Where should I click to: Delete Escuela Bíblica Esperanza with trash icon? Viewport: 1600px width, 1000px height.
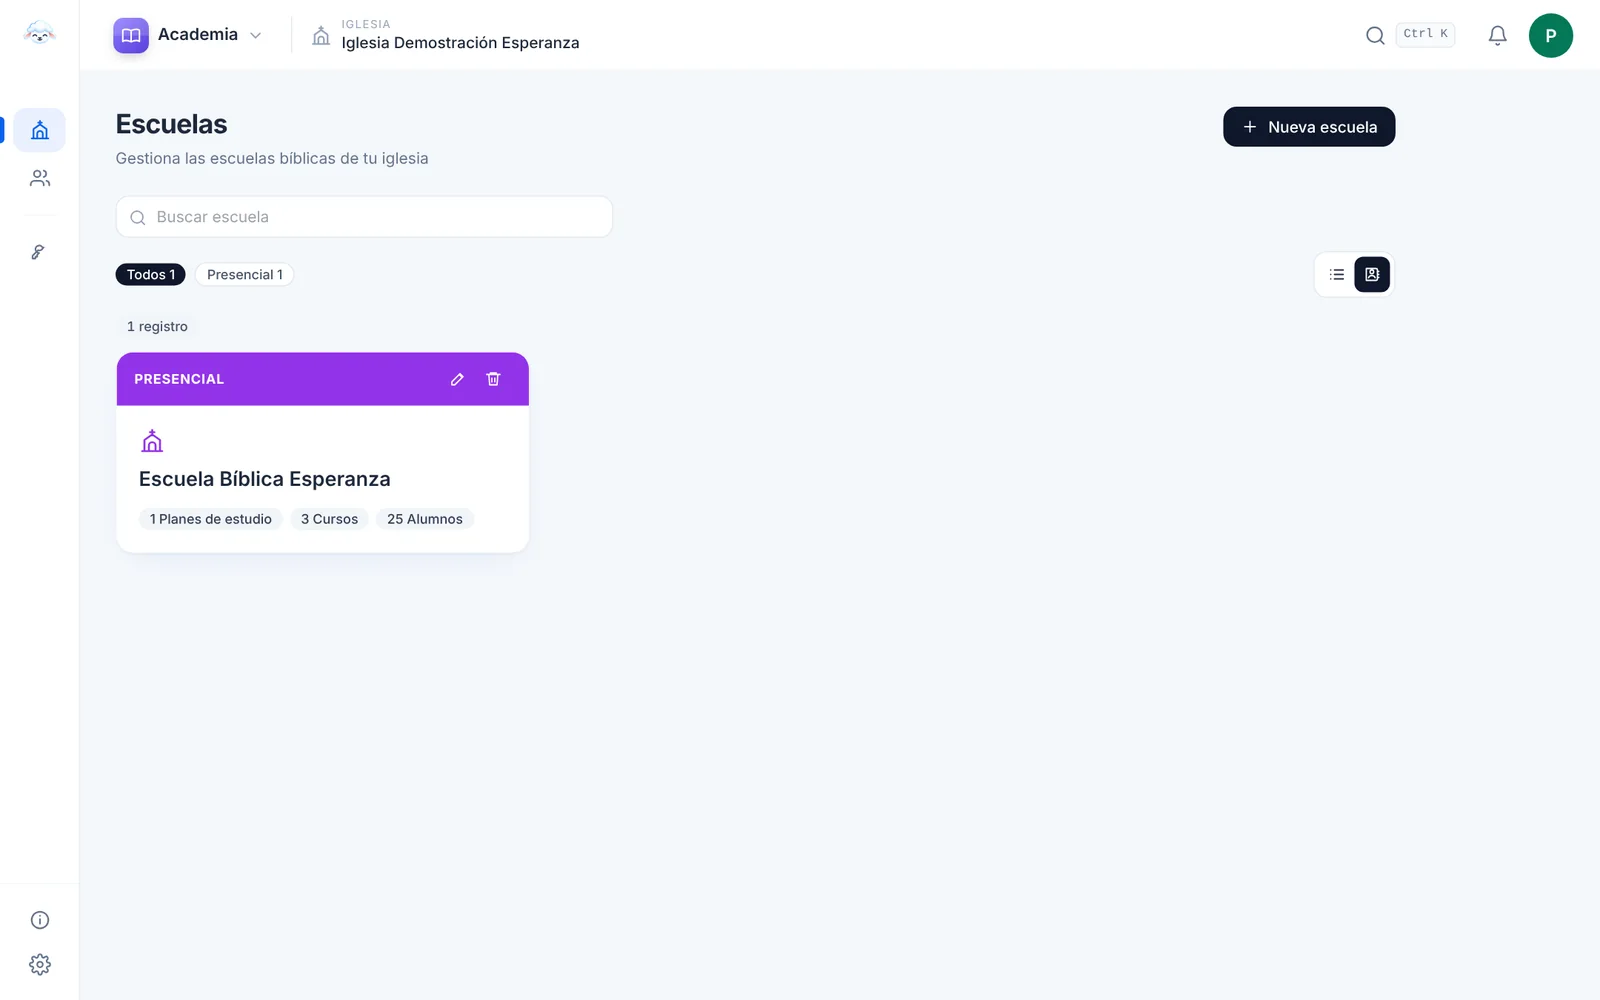pyautogui.click(x=493, y=379)
